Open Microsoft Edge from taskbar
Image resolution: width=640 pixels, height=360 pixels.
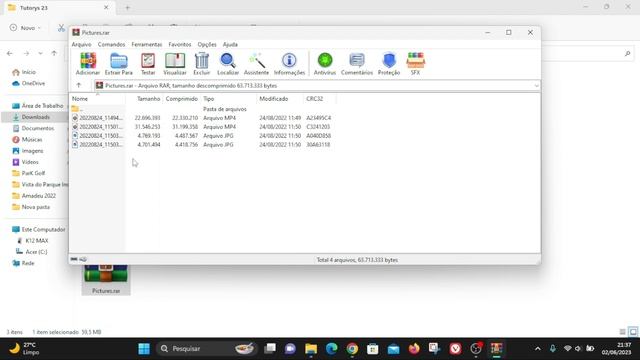tap(331, 349)
